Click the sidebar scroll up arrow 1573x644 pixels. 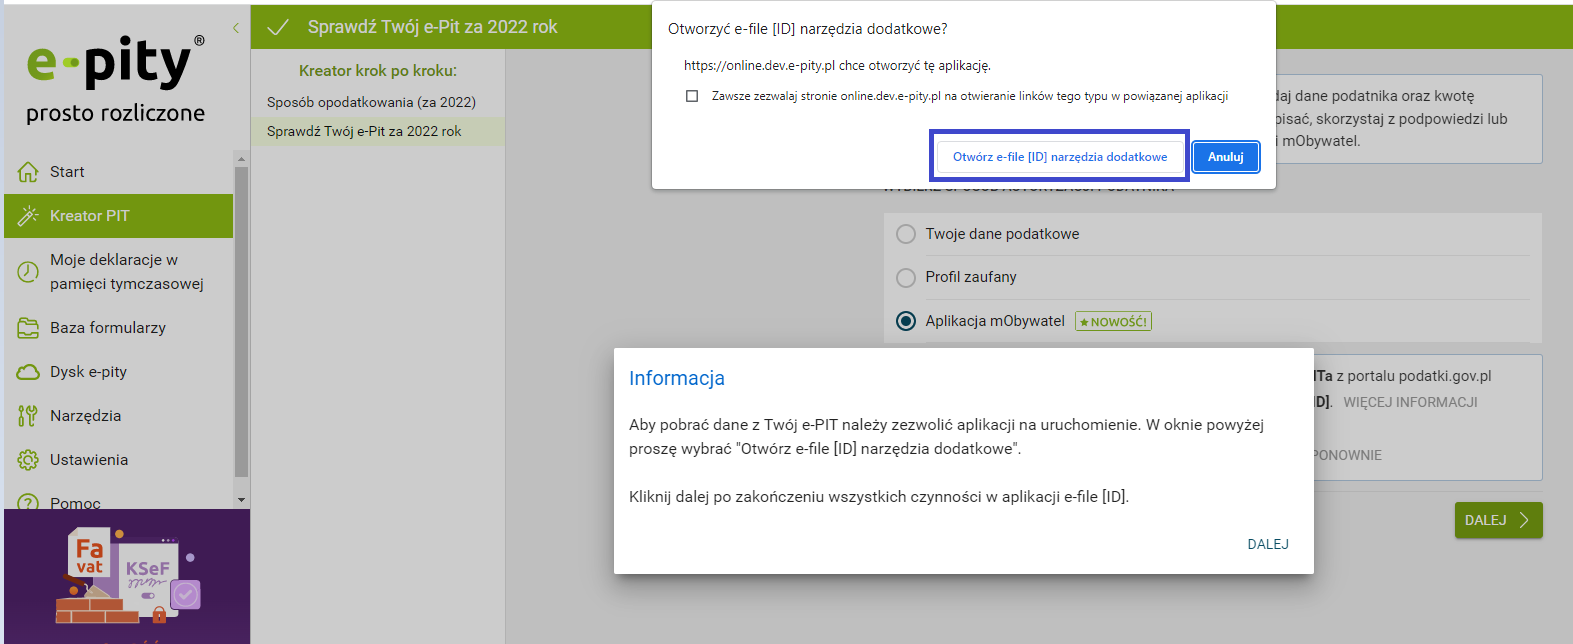point(241,158)
